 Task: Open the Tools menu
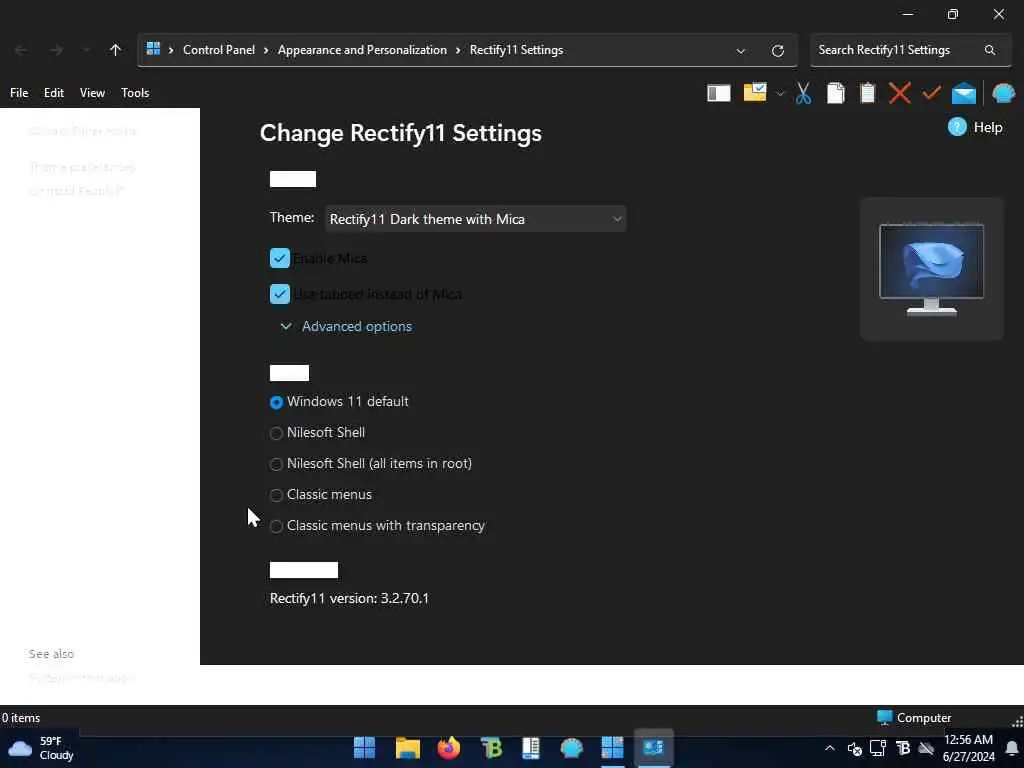click(x=135, y=93)
